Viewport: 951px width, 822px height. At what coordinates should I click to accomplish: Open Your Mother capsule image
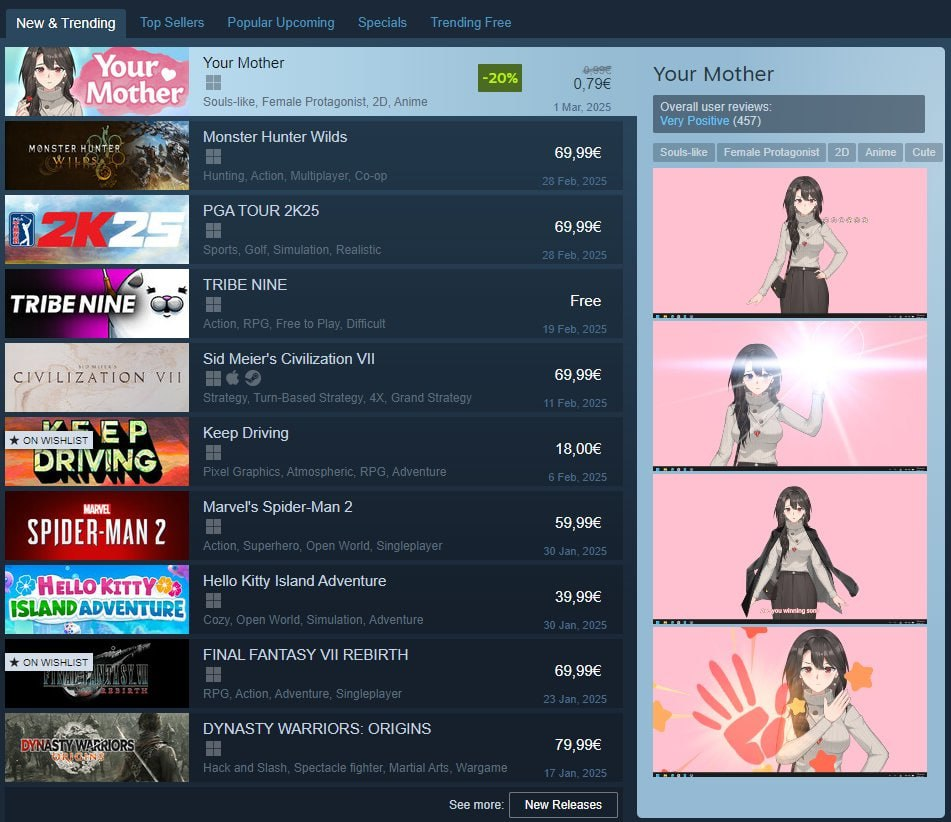97,81
